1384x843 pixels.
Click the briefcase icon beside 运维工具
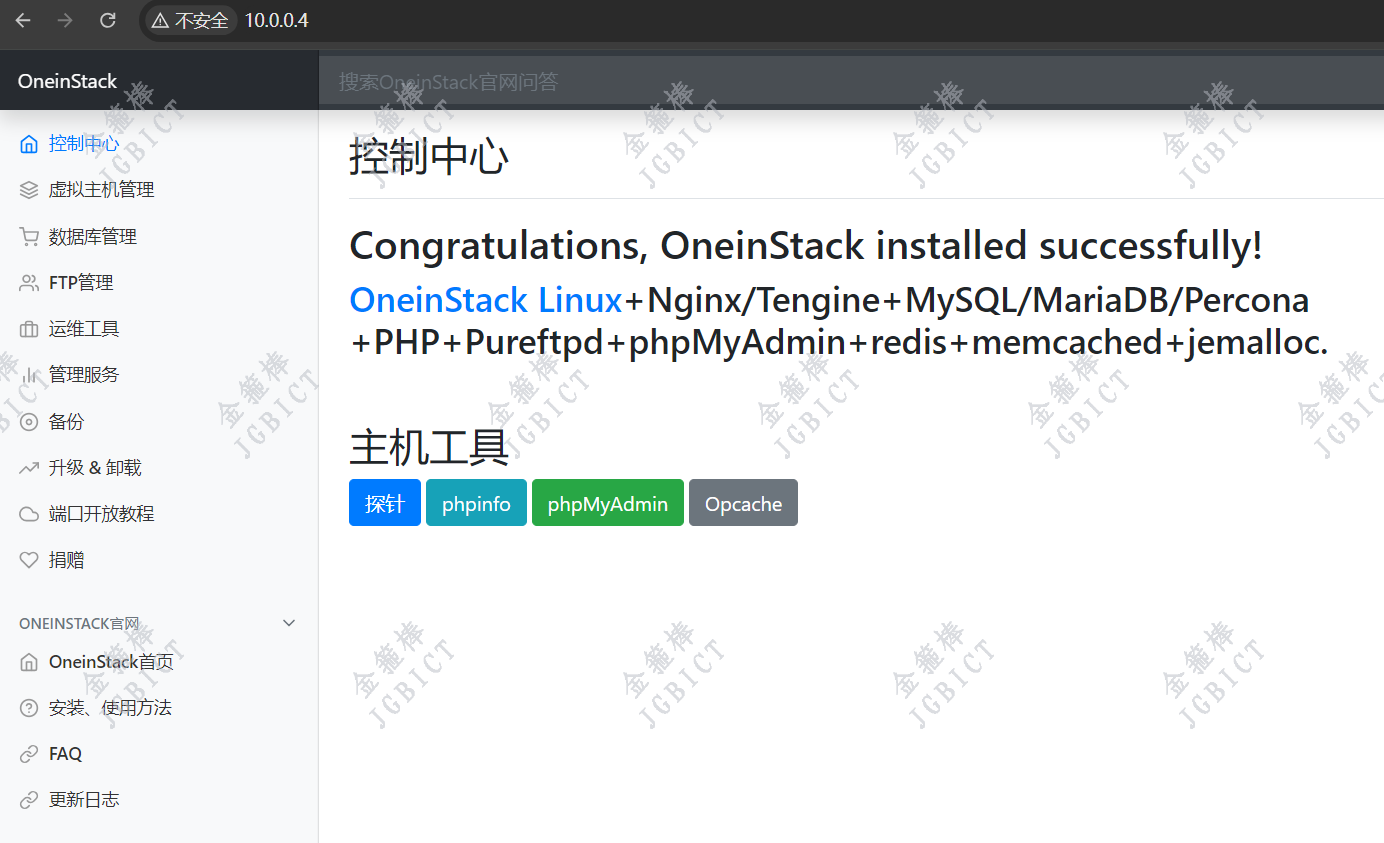(29, 329)
